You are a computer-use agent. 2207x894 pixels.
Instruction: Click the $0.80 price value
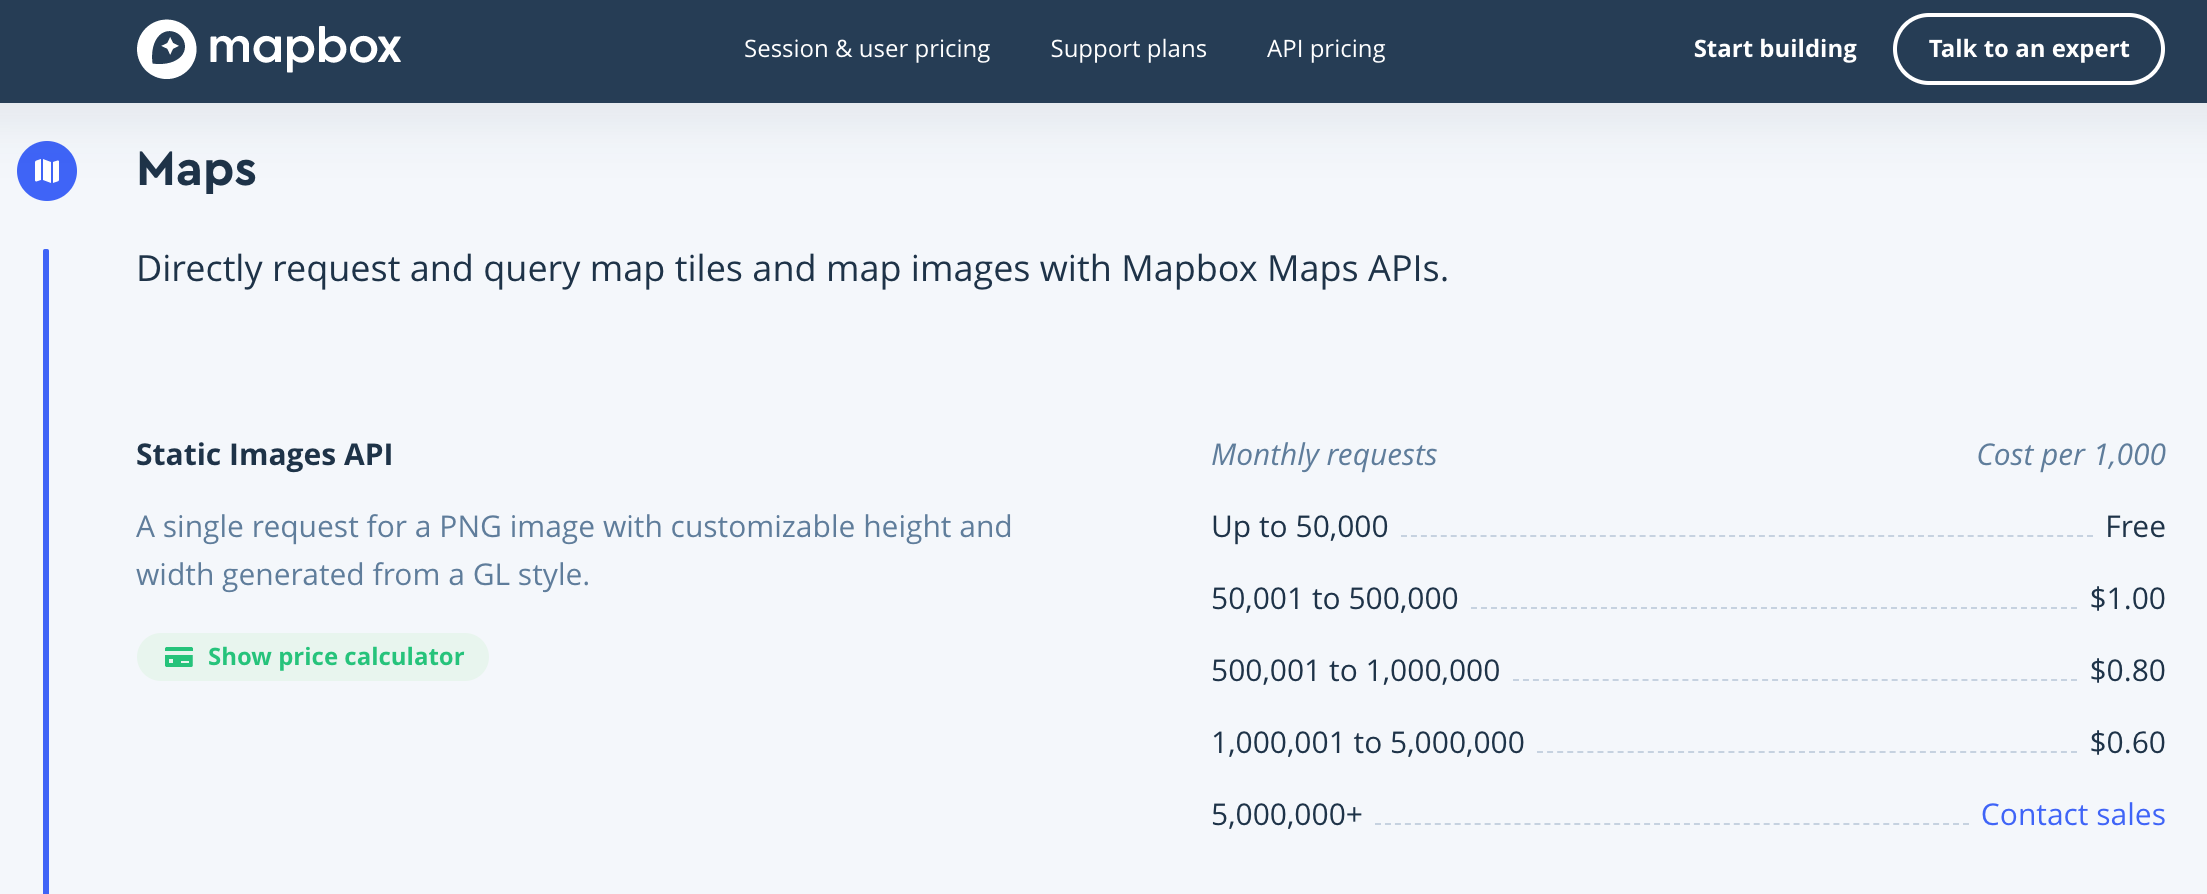pos(2127,670)
